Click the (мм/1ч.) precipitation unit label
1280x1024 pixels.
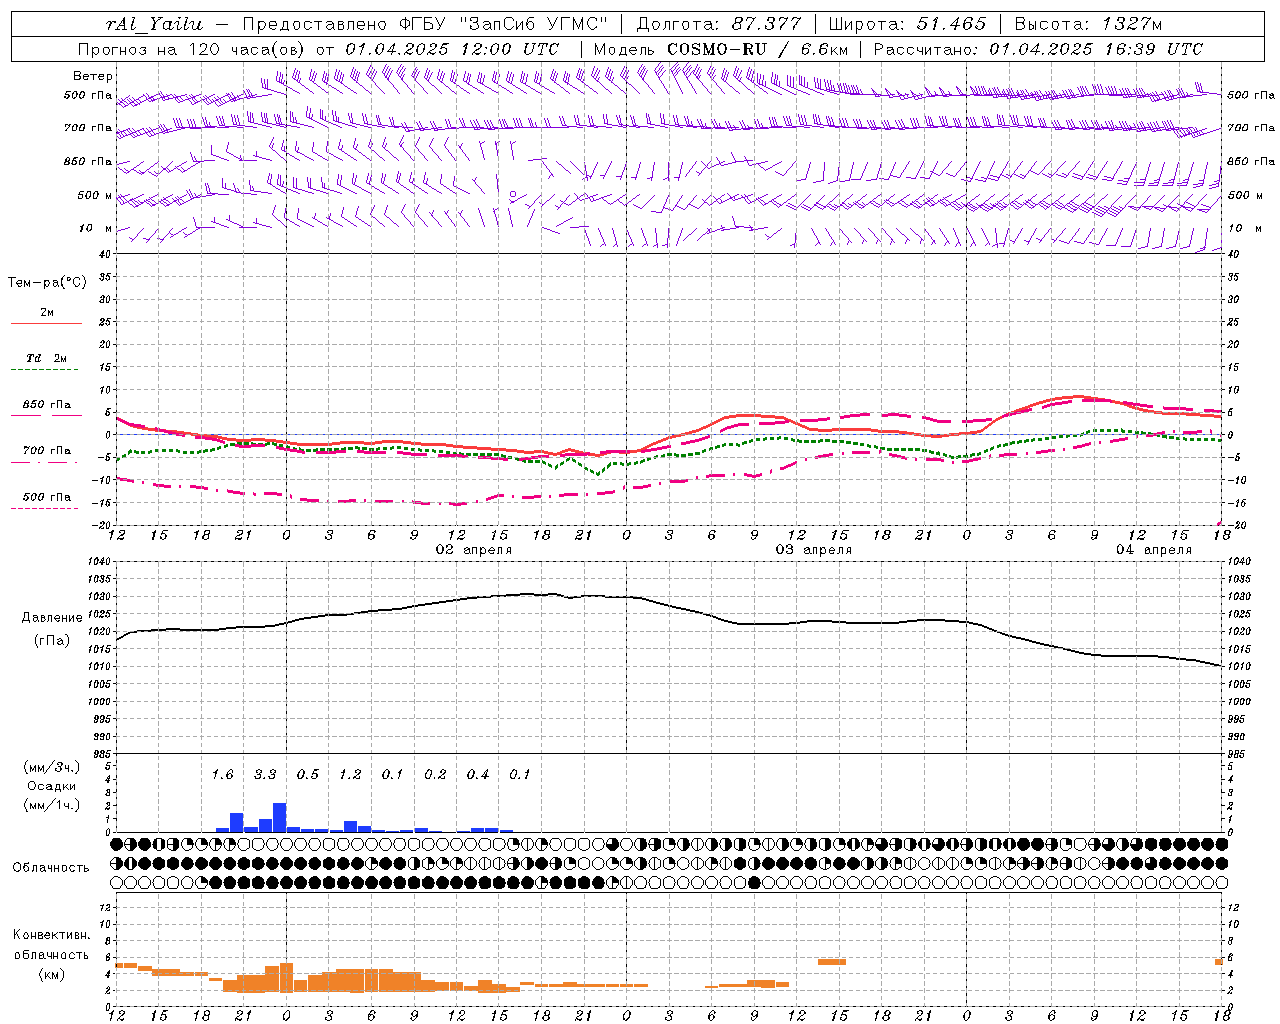tap(51, 805)
